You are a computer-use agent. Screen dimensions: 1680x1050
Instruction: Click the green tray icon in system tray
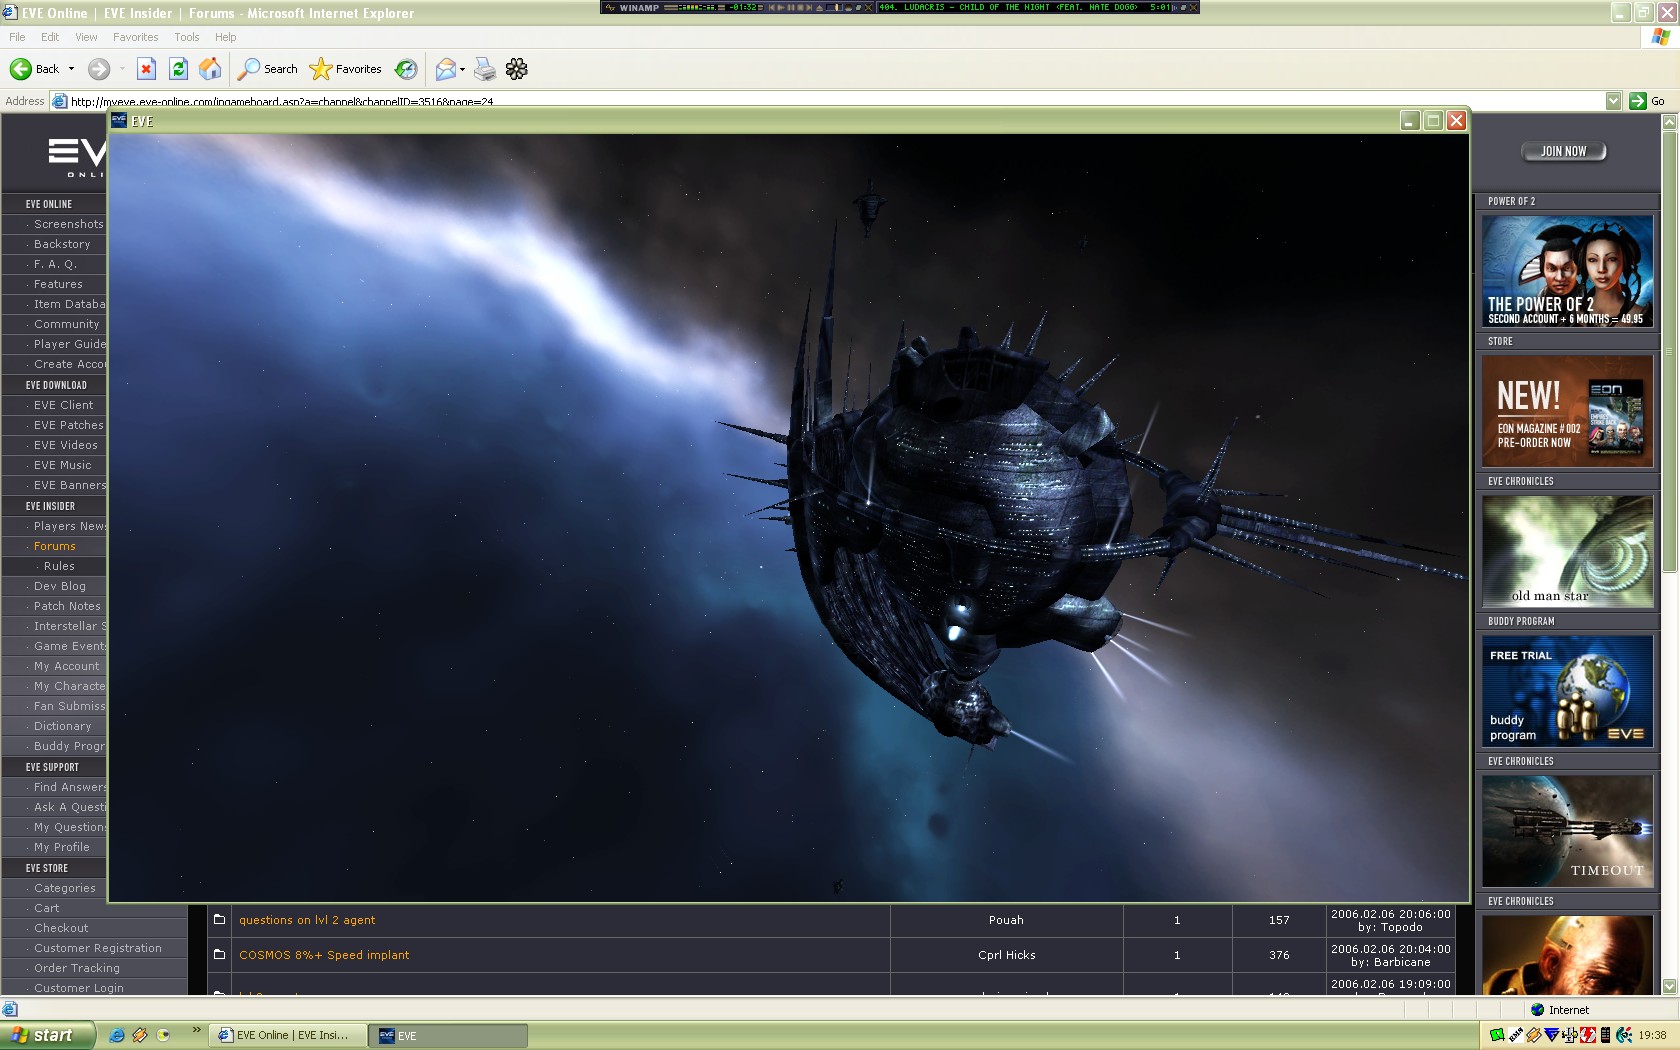pyautogui.click(x=1497, y=1035)
